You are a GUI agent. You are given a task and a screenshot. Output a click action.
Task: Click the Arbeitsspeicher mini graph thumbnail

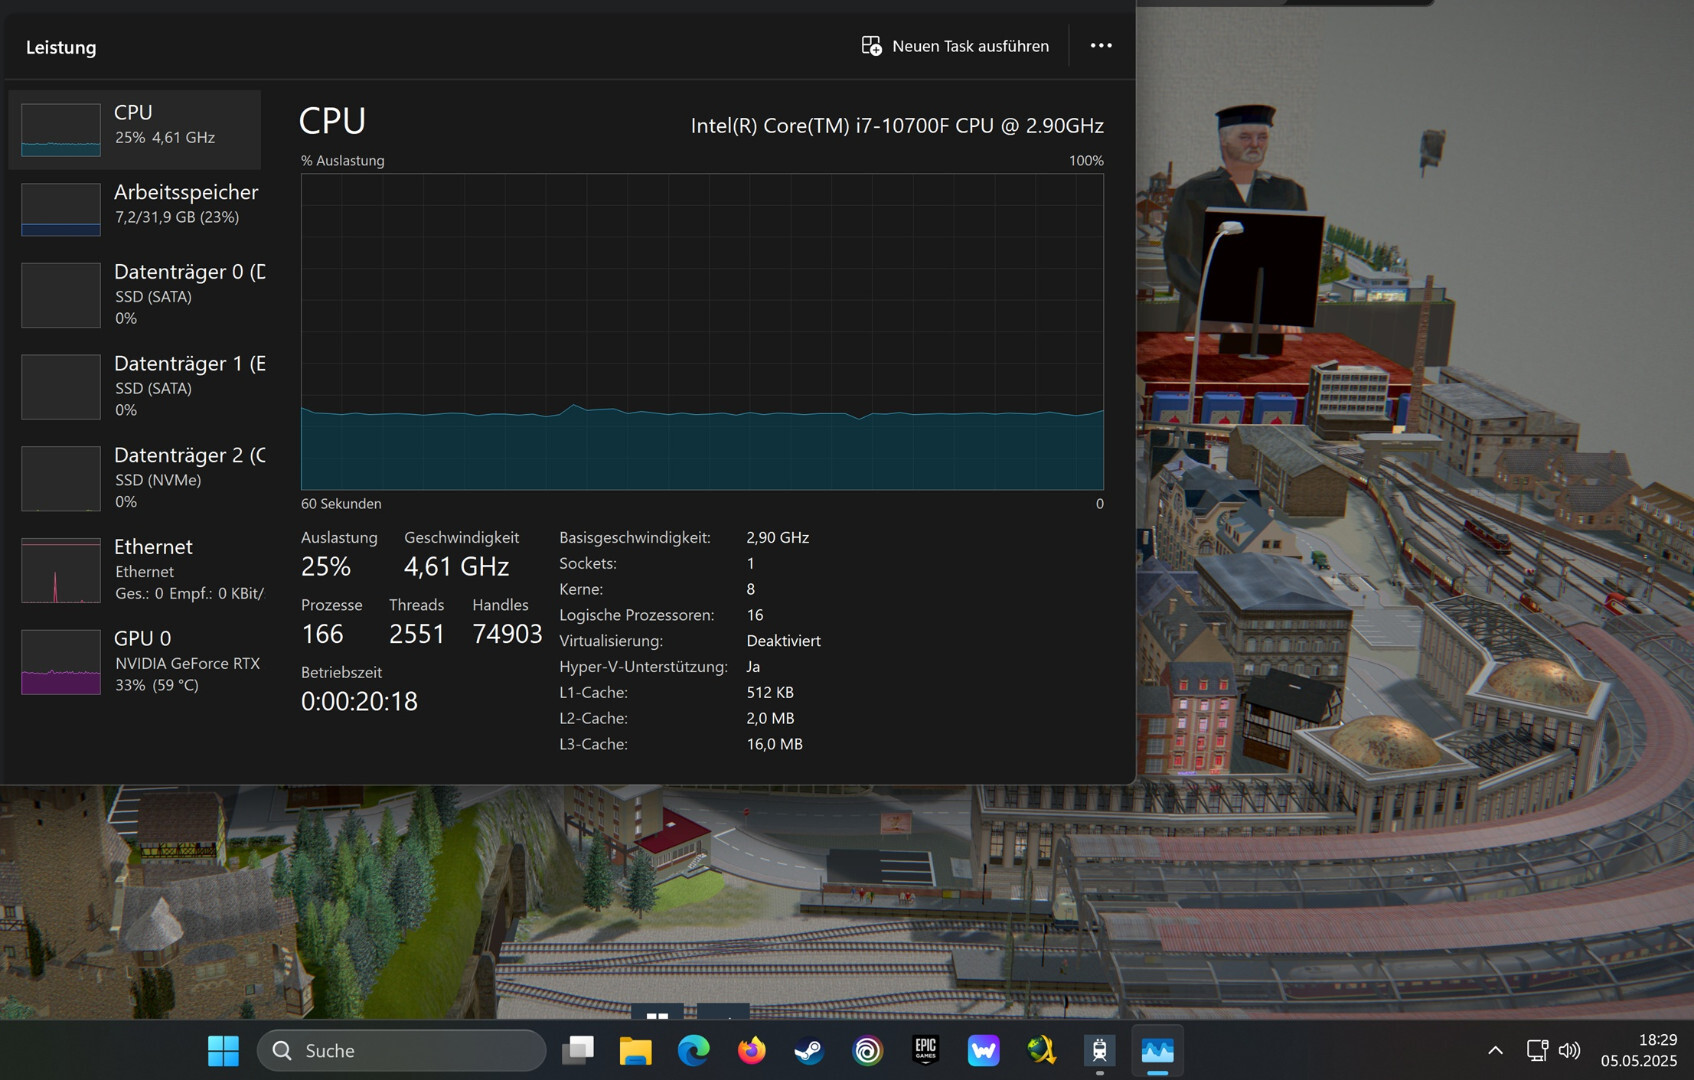click(x=61, y=209)
